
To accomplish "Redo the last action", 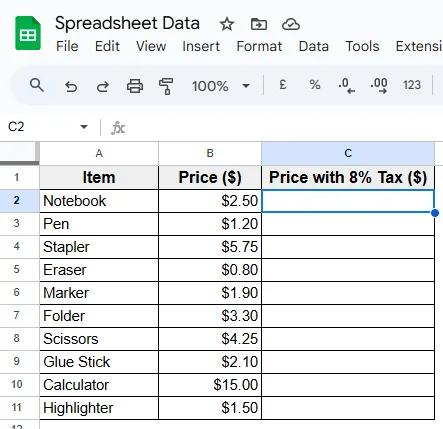I will click(x=103, y=86).
